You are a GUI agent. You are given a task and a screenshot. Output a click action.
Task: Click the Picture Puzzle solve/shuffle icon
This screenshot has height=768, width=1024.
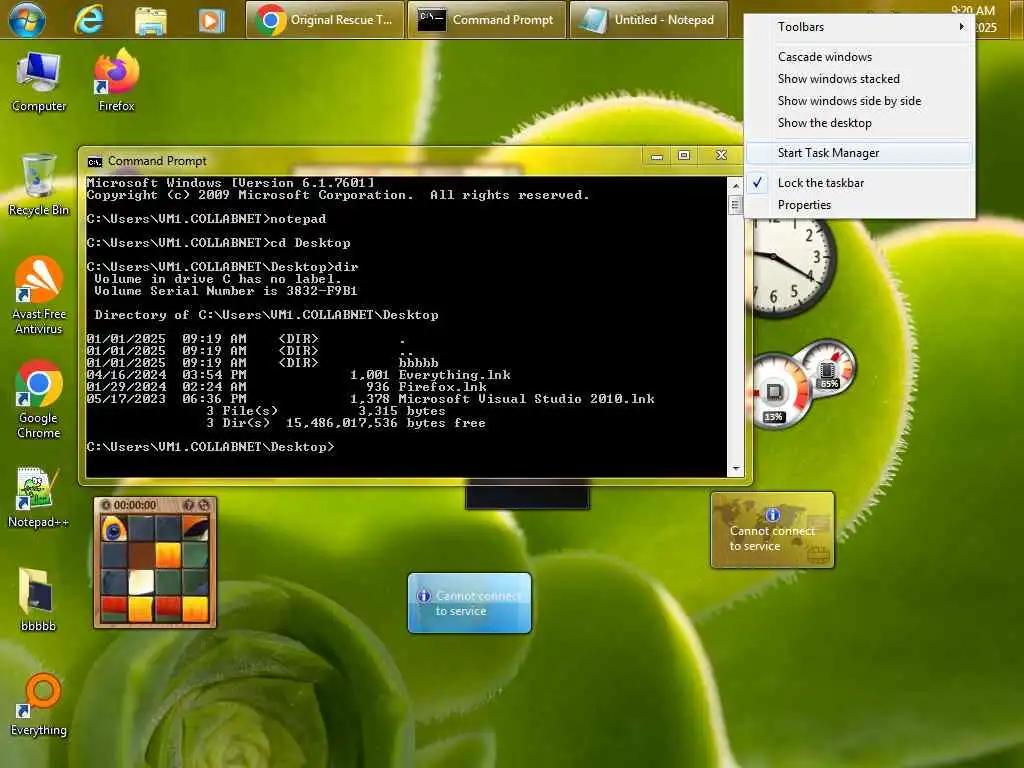coord(204,505)
